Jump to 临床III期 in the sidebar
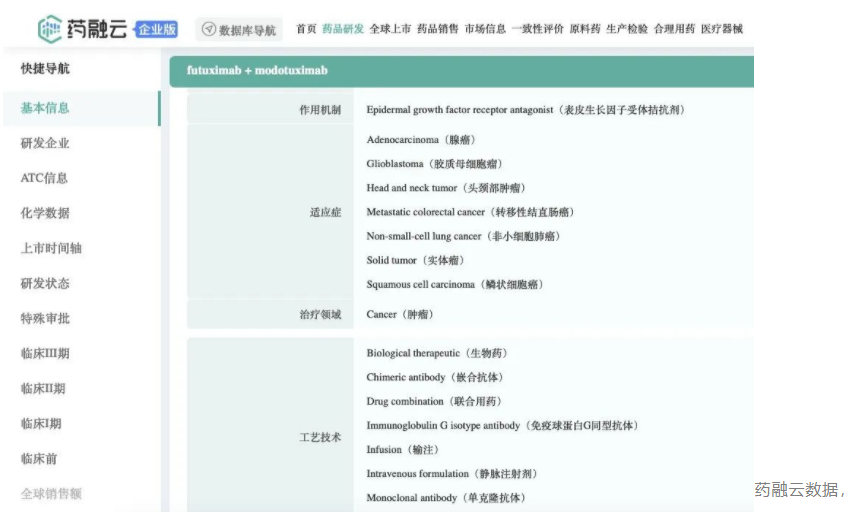Image resolution: width=858 pixels, height=514 pixels. (x=46, y=353)
